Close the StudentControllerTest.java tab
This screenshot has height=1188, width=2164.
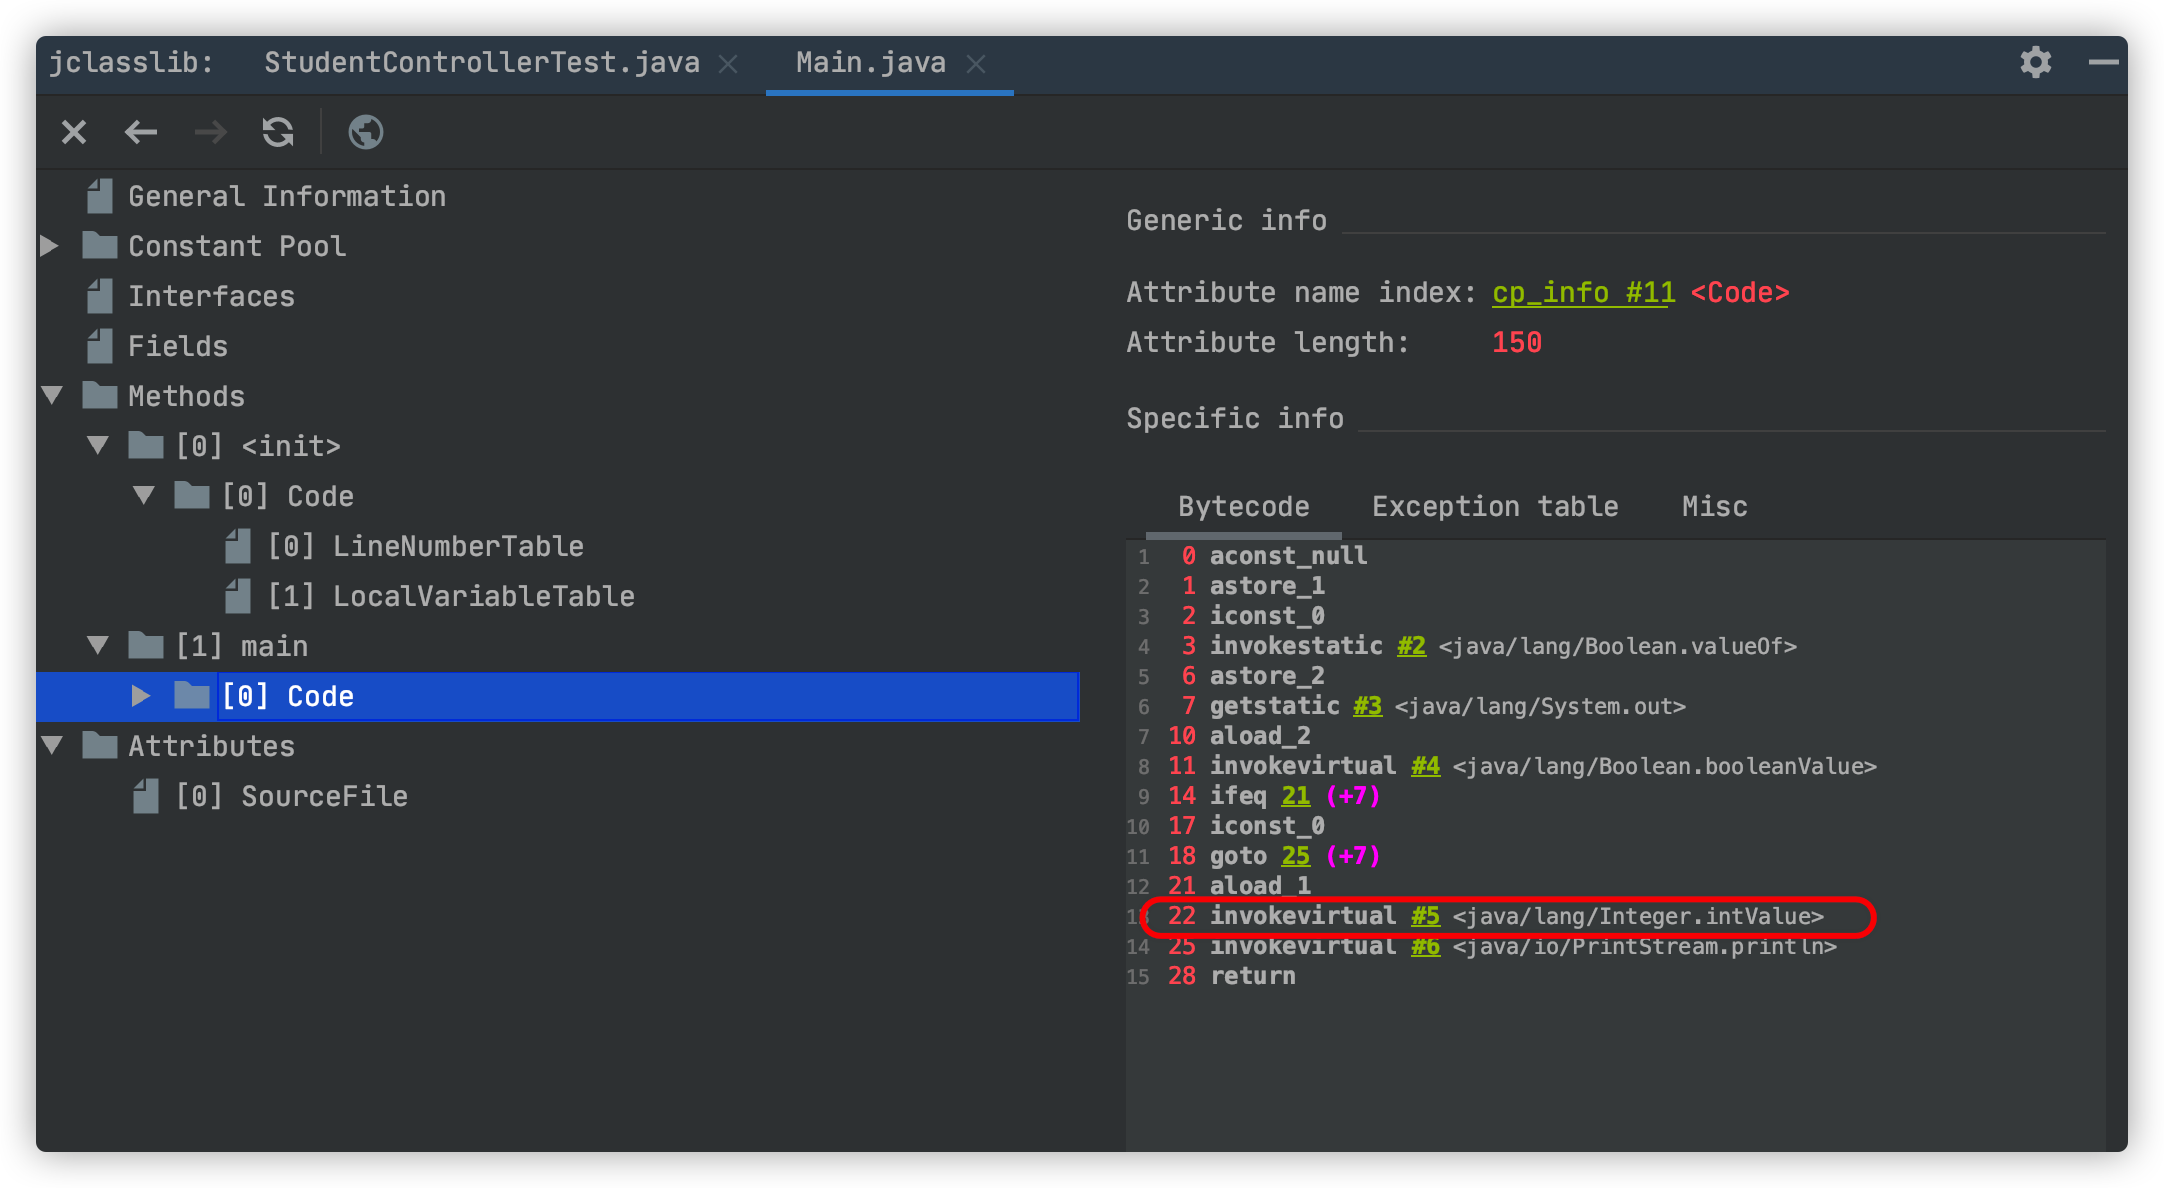coord(729,64)
